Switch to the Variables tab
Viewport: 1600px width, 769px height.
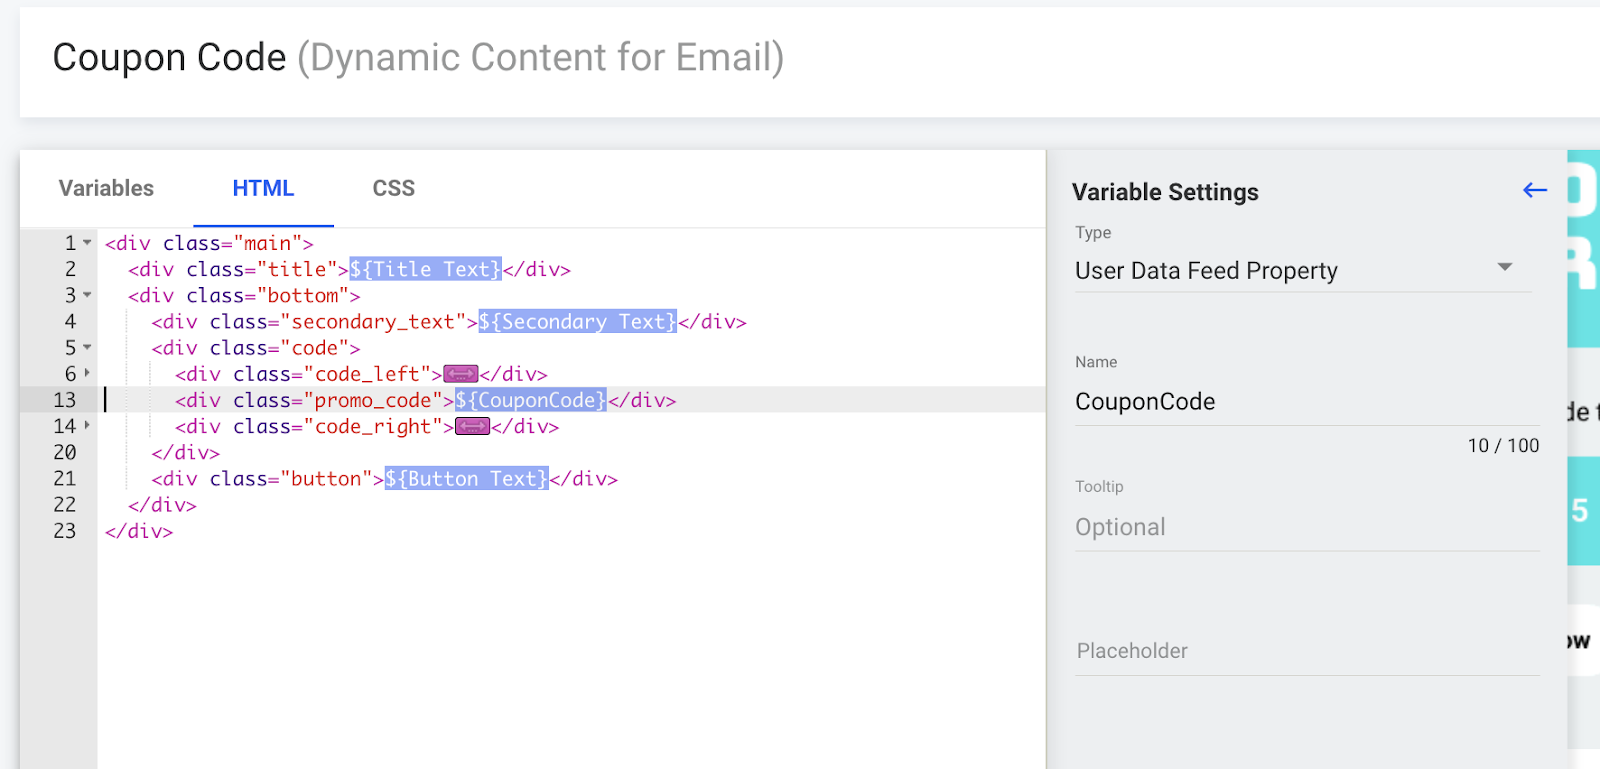(106, 189)
